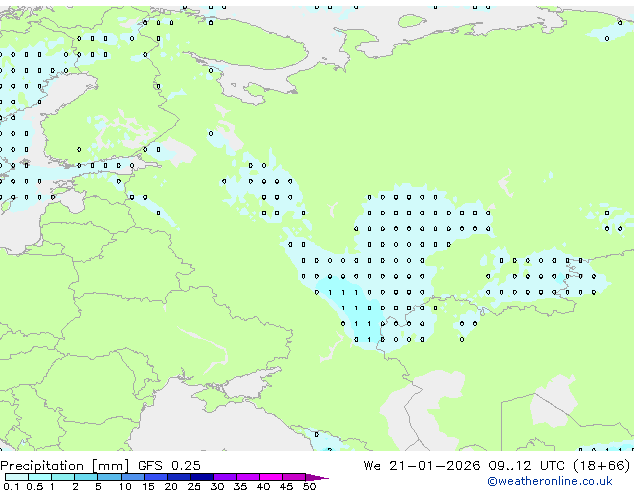Image resolution: width=634 pixels, height=490 pixels.
Task: Click the weekday label "We"
Action: tap(372, 465)
